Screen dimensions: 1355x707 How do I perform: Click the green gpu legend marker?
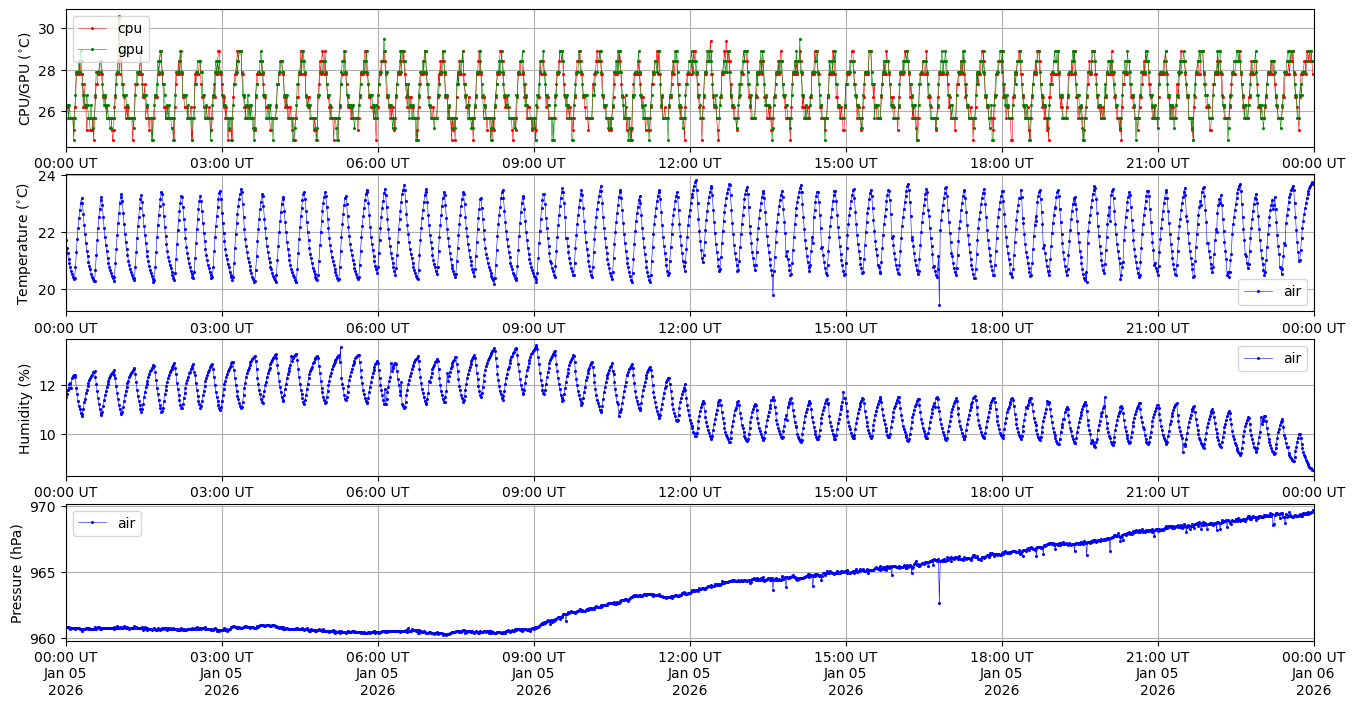click(92, 49)
